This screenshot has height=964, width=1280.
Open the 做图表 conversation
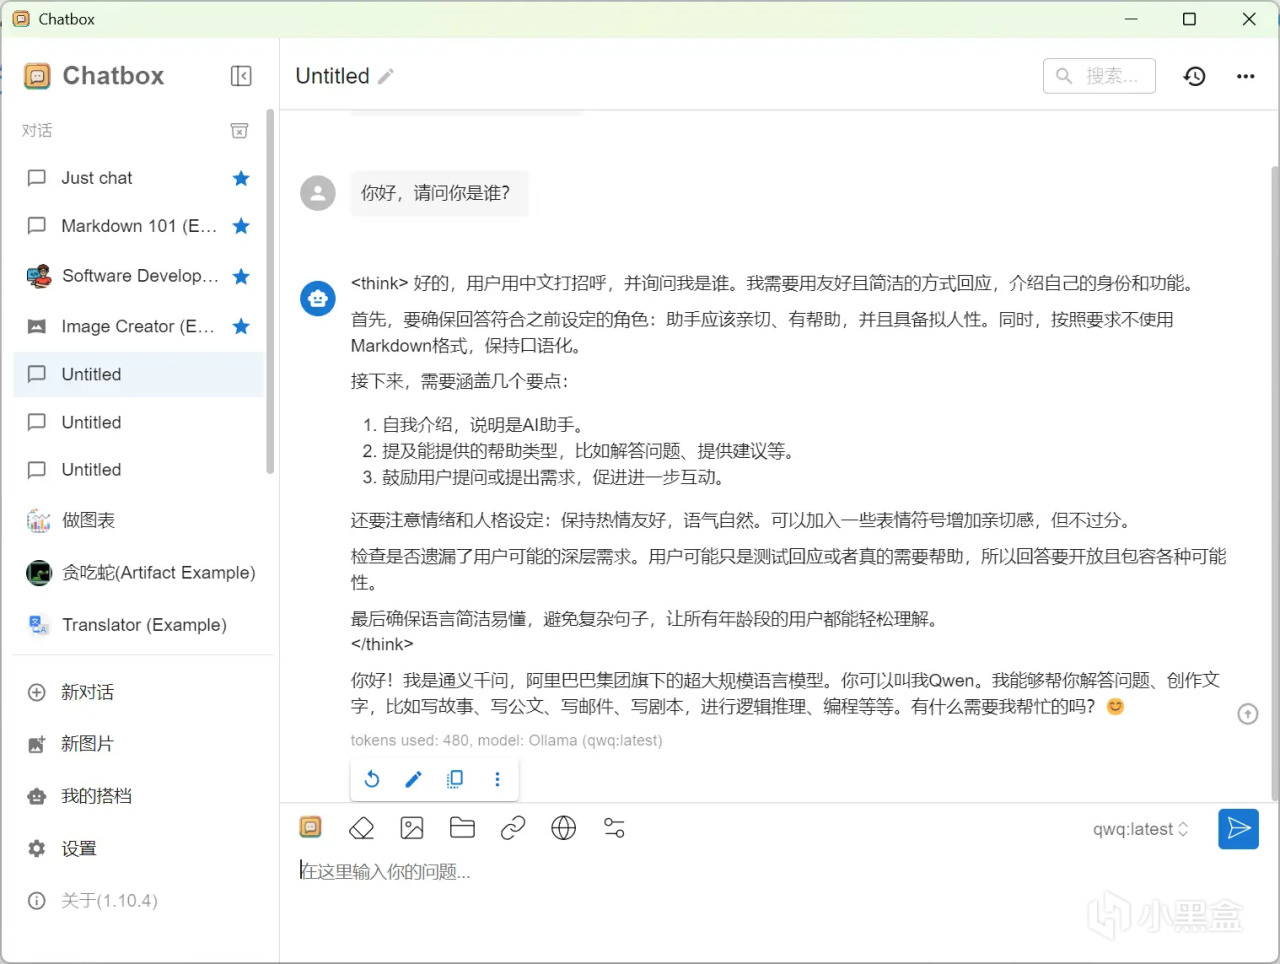[138, 520]
